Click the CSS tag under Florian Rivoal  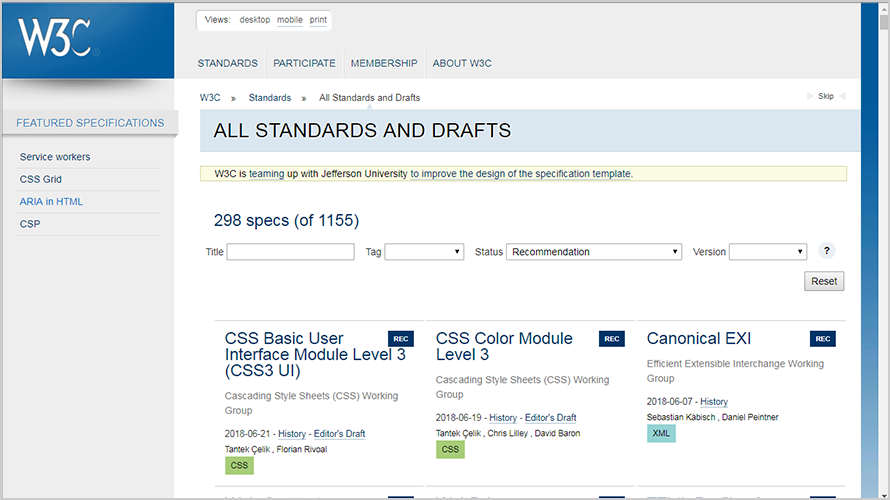tap(239, 465)
